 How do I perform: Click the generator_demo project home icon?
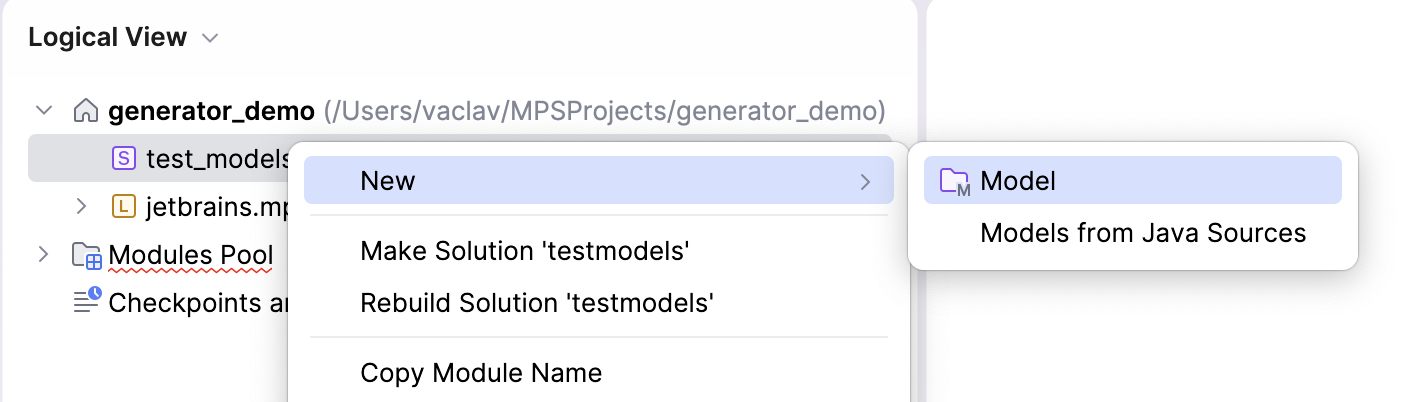coord(86,110)
